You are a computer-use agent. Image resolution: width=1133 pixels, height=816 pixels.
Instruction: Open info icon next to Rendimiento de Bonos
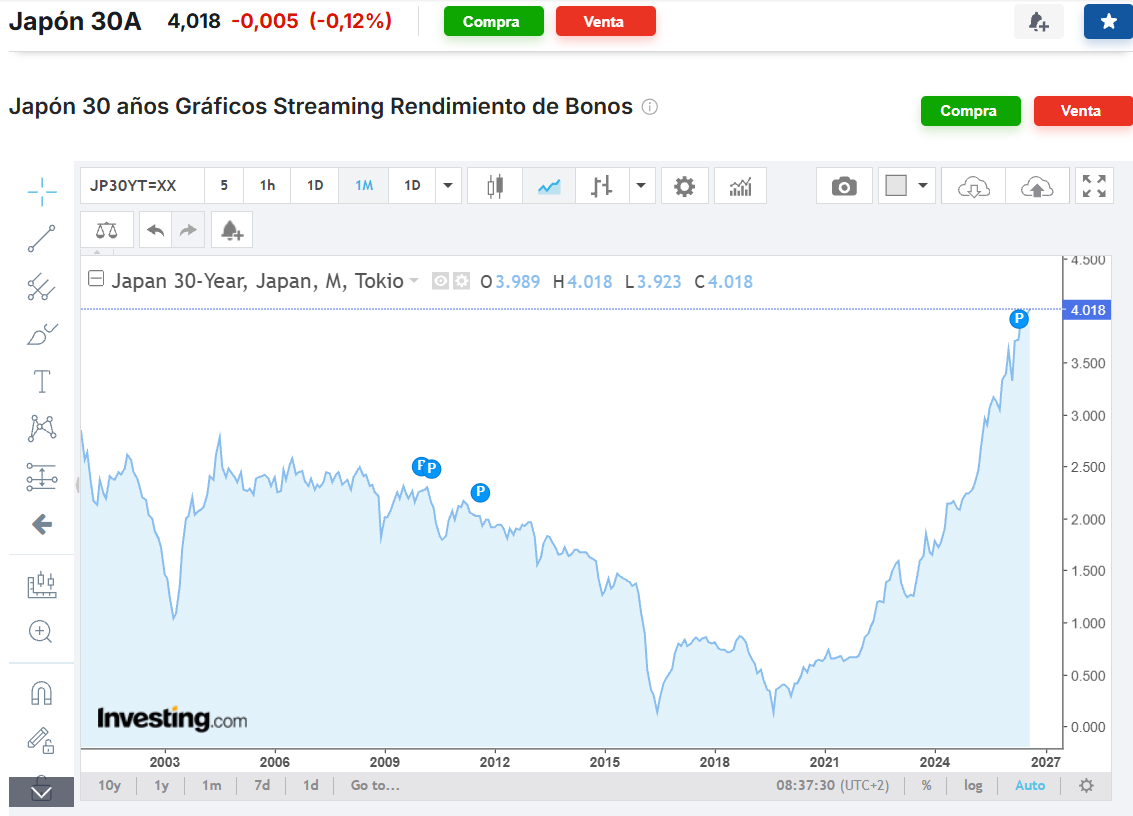click(650, 107)
